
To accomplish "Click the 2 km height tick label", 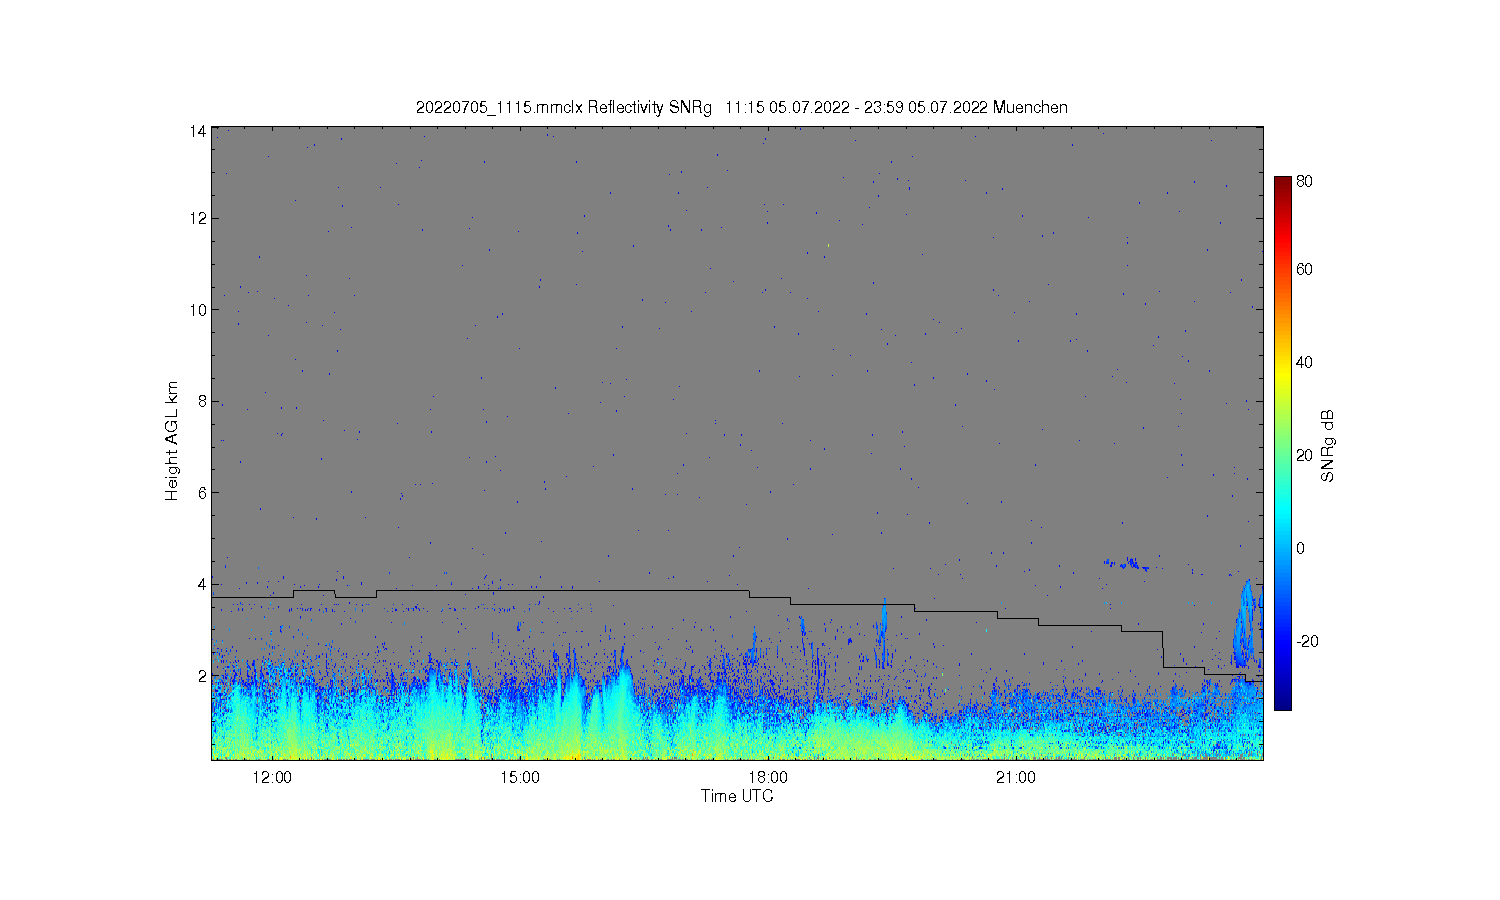I will pos(201,676).
